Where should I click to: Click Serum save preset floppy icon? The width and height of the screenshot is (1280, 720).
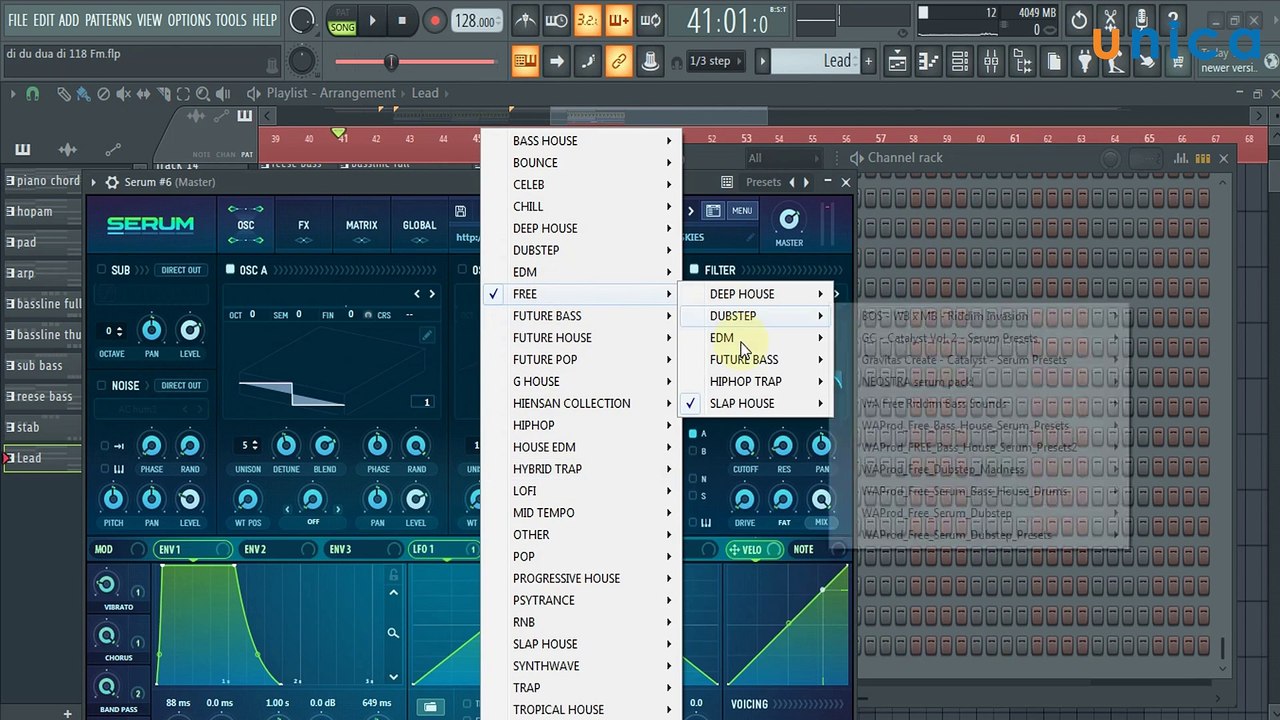pos(460,212)
